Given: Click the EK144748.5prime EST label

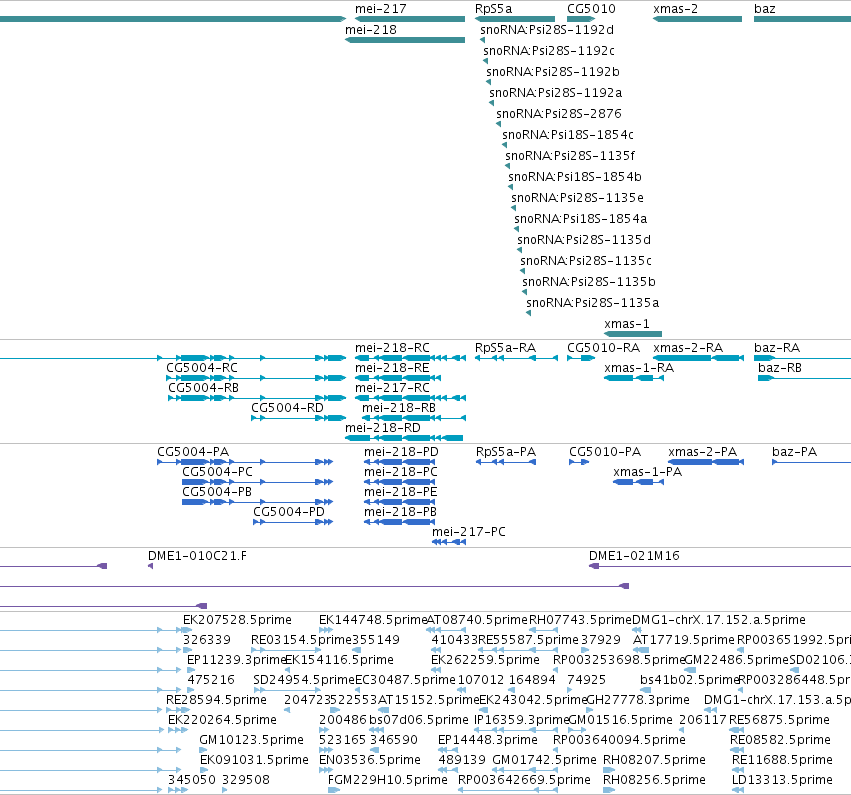Looking at the screenshot, I should tap(373, 620).
